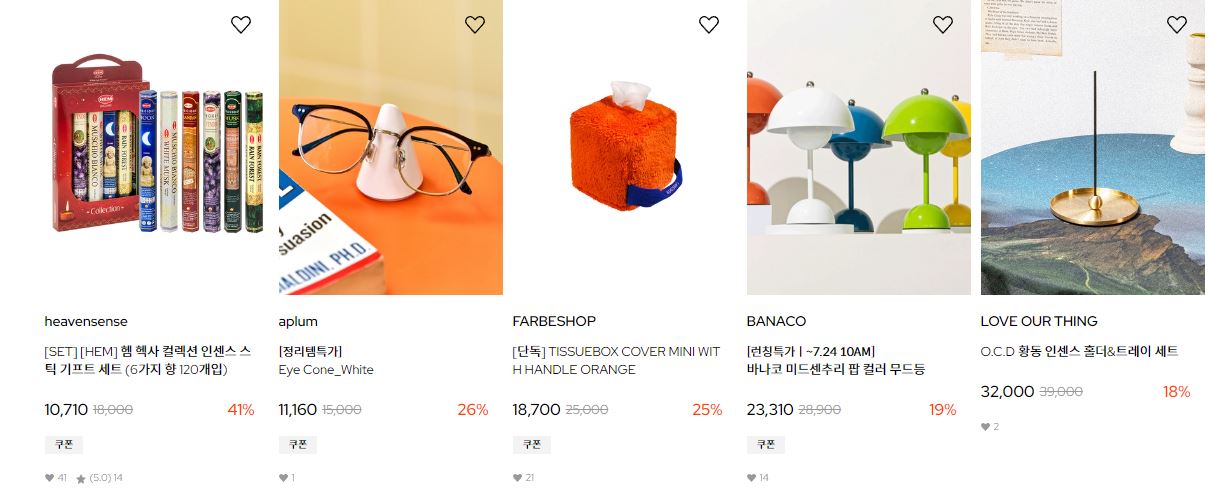
Task: Toggle wishlist heart on Eye Cone product
Action: click(x=475, y=25)
